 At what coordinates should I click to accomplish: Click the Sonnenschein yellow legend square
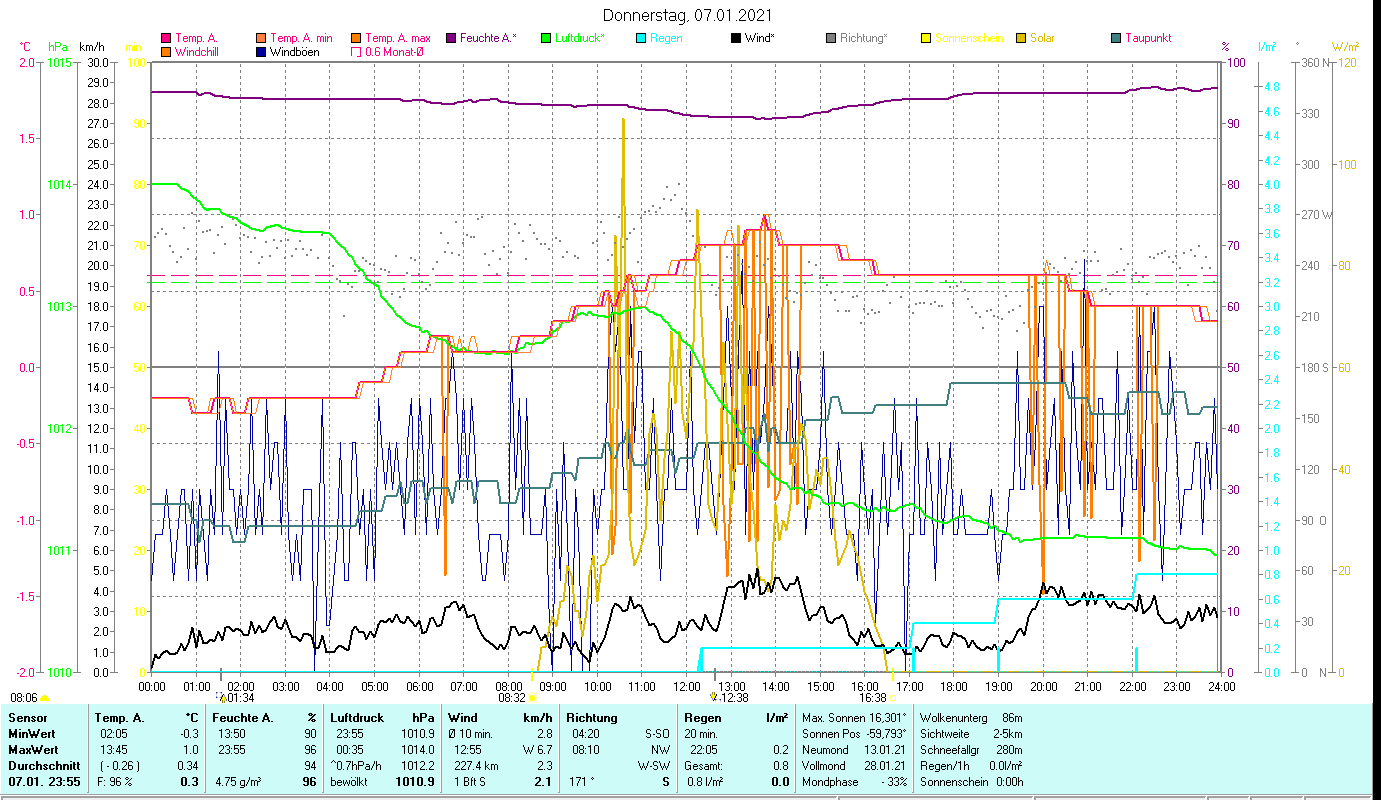tap(926, 39)
